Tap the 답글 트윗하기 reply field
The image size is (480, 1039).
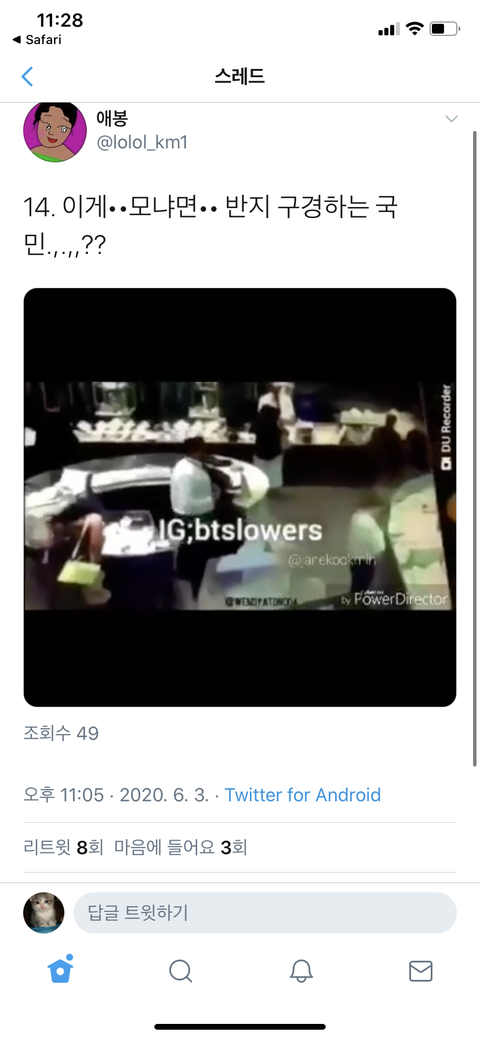point(265,912)
